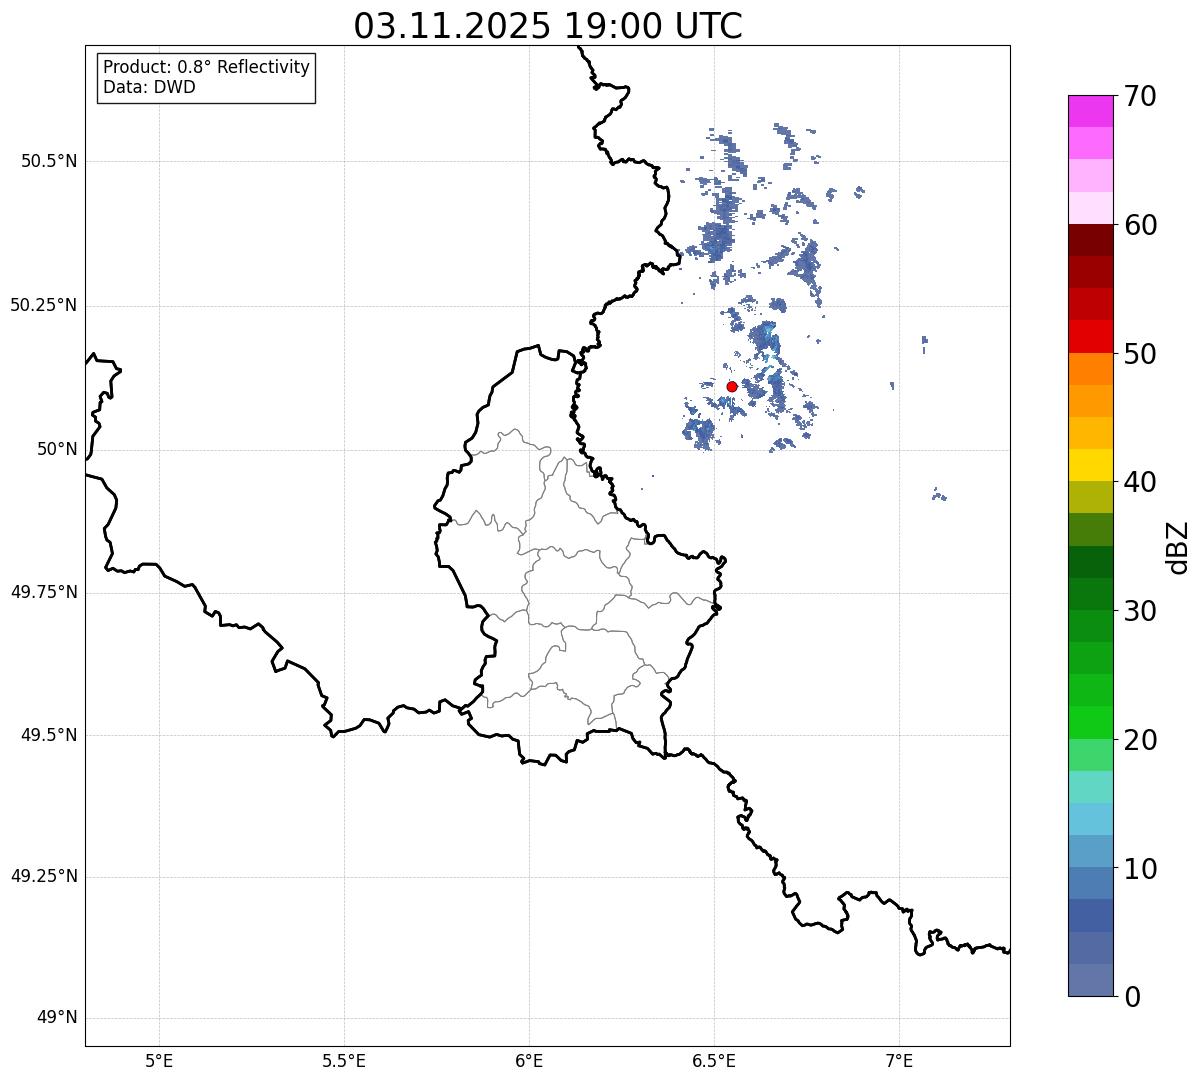The image size is (1202, 1081).
Task: Click the slate blue swatch just above 0
Action: pyautogui.click(x=1091, y=980)
